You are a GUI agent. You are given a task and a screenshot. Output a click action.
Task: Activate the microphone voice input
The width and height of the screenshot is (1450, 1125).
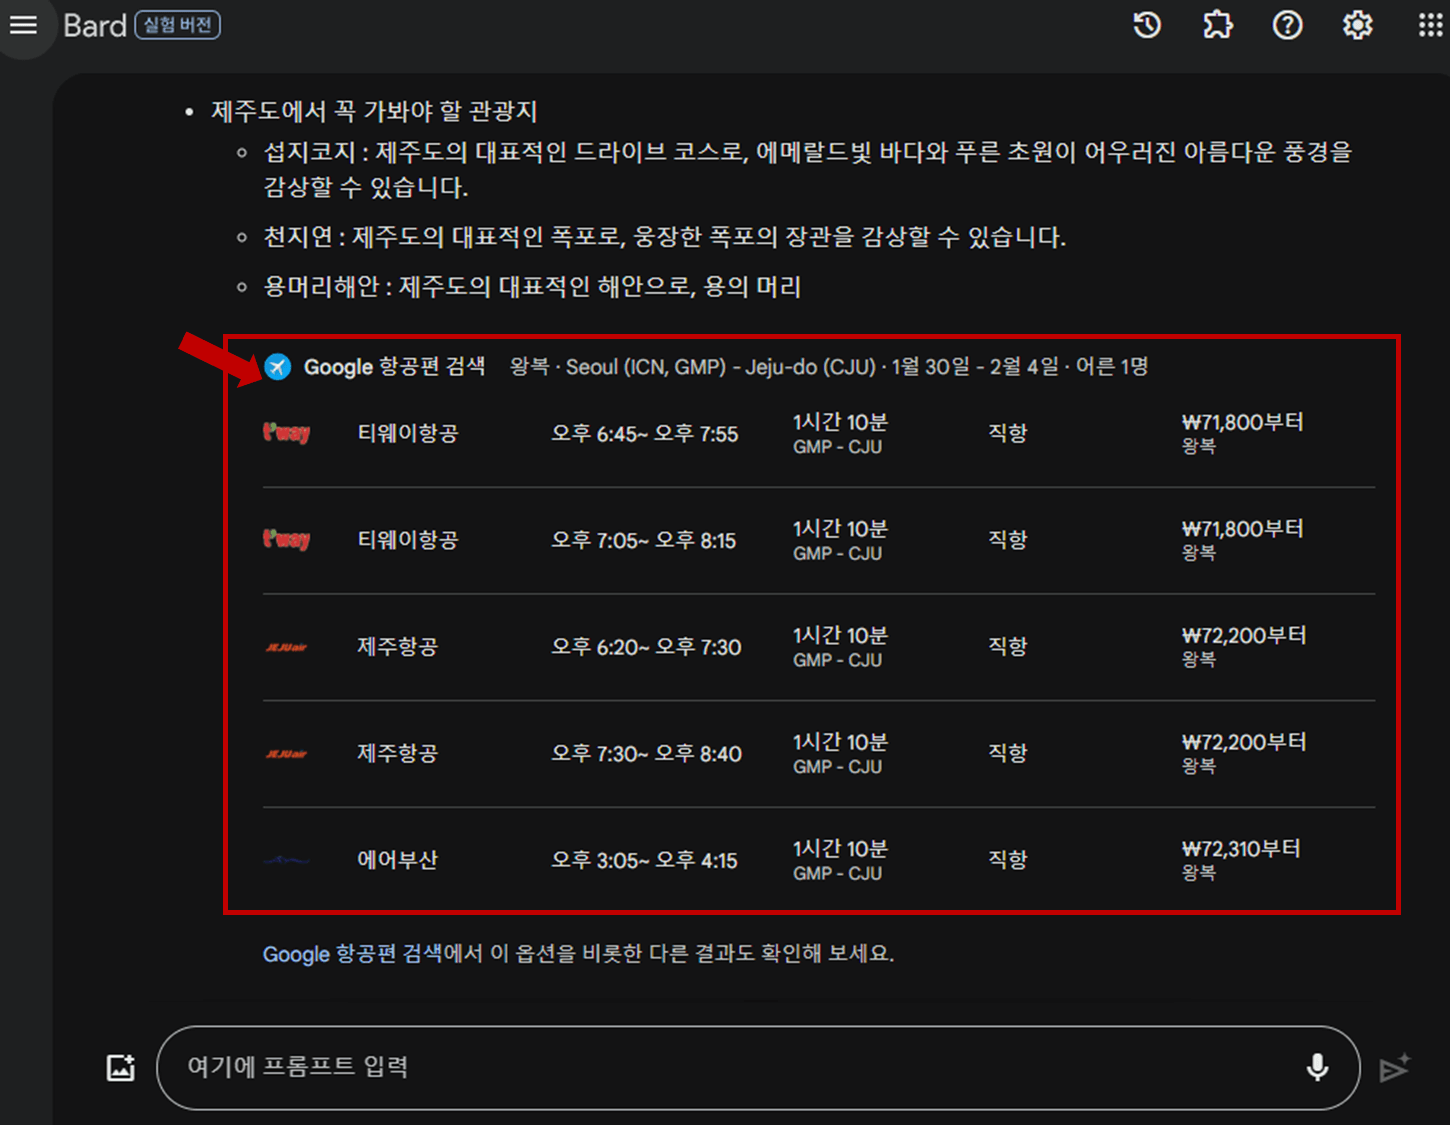pyautogui.click(x=1317, y=1068)
